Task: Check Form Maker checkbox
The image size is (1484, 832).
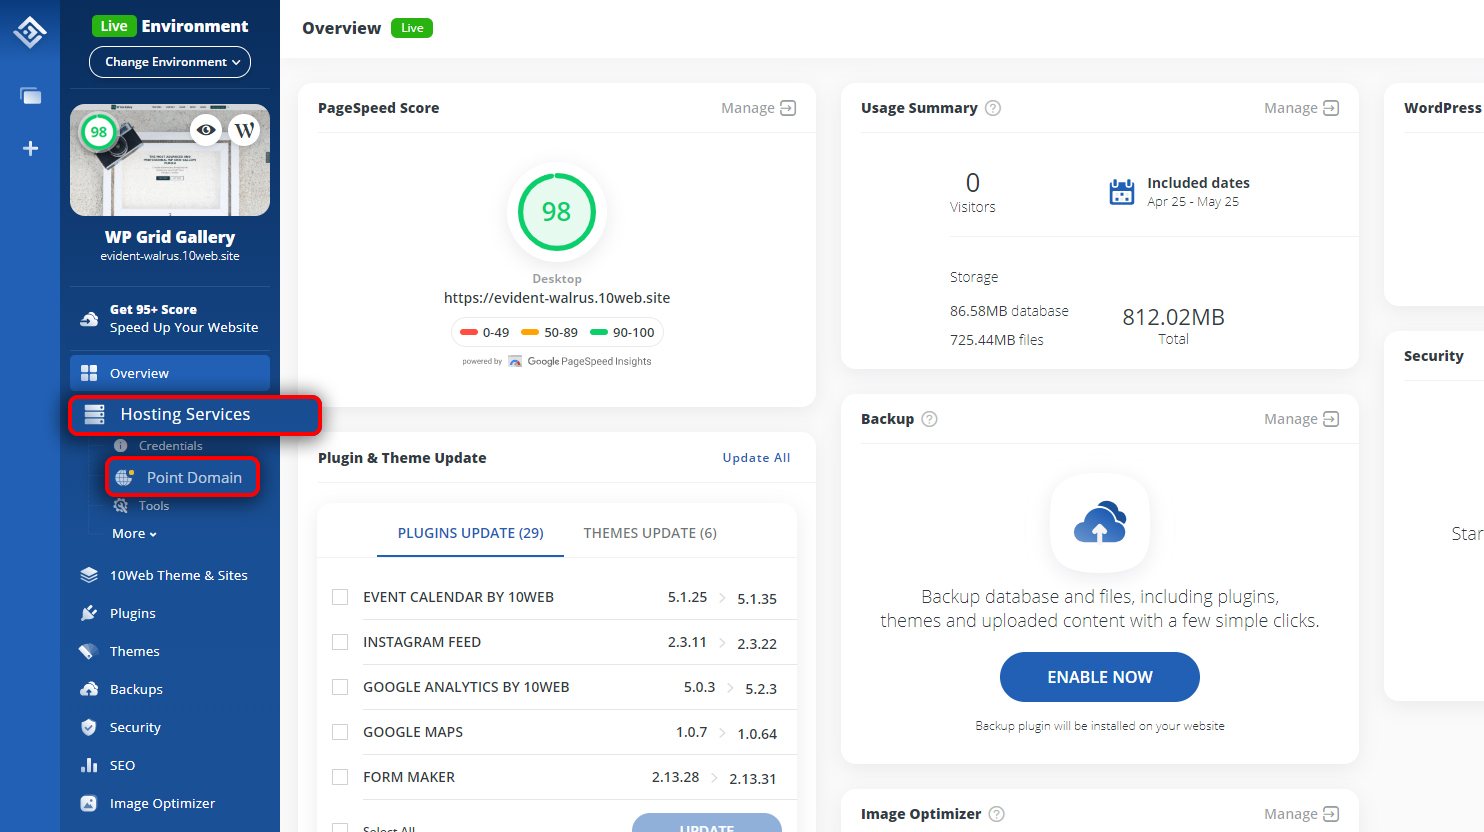Action: click(x=340, y=777)
